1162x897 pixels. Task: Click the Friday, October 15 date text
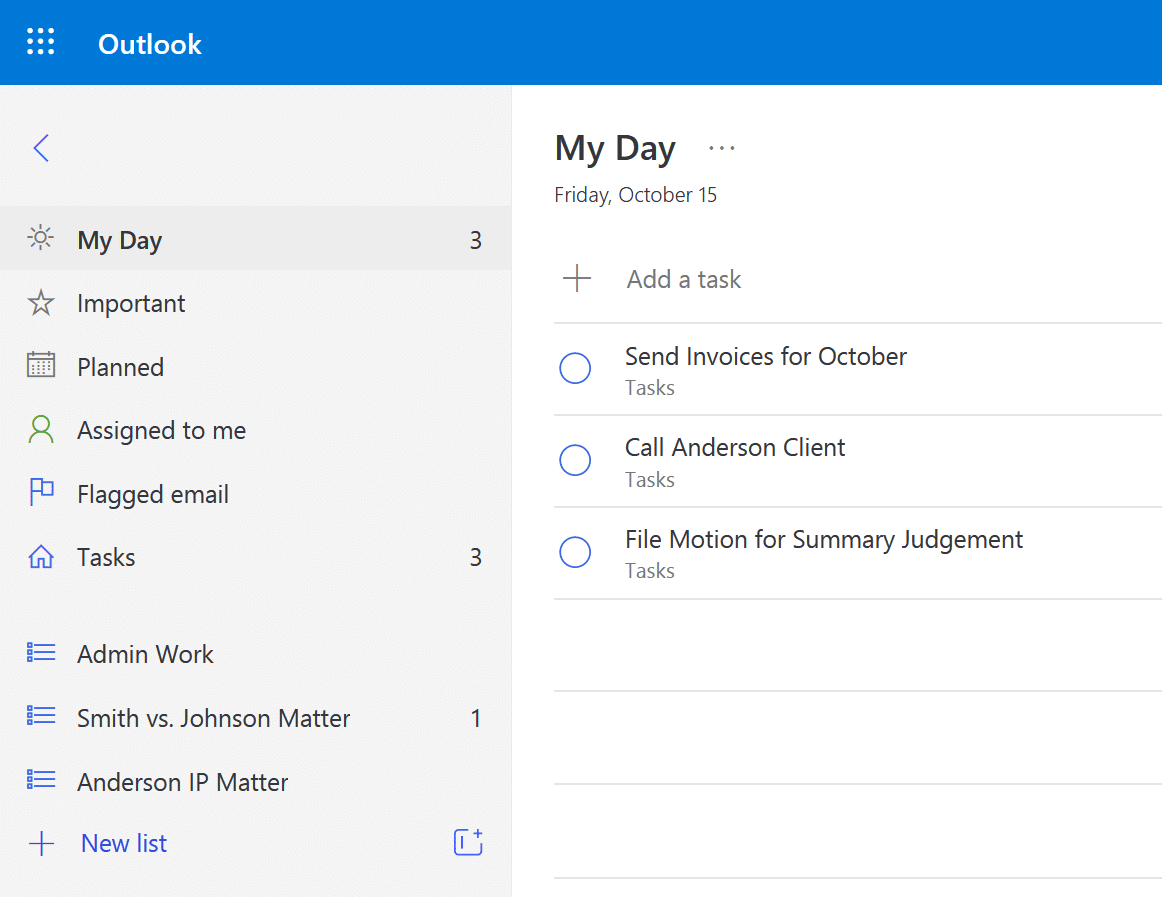(635, 195)
